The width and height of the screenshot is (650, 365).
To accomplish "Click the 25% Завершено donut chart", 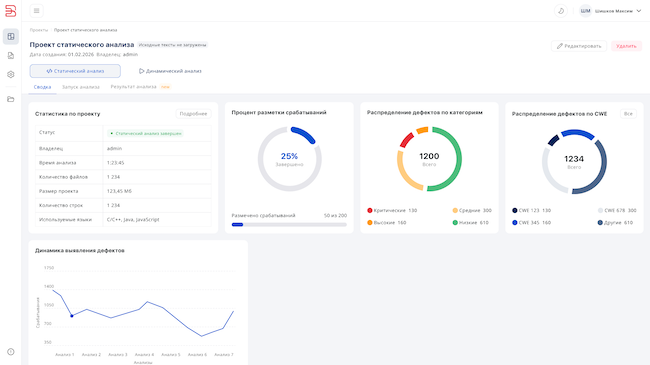I will 289,159.
